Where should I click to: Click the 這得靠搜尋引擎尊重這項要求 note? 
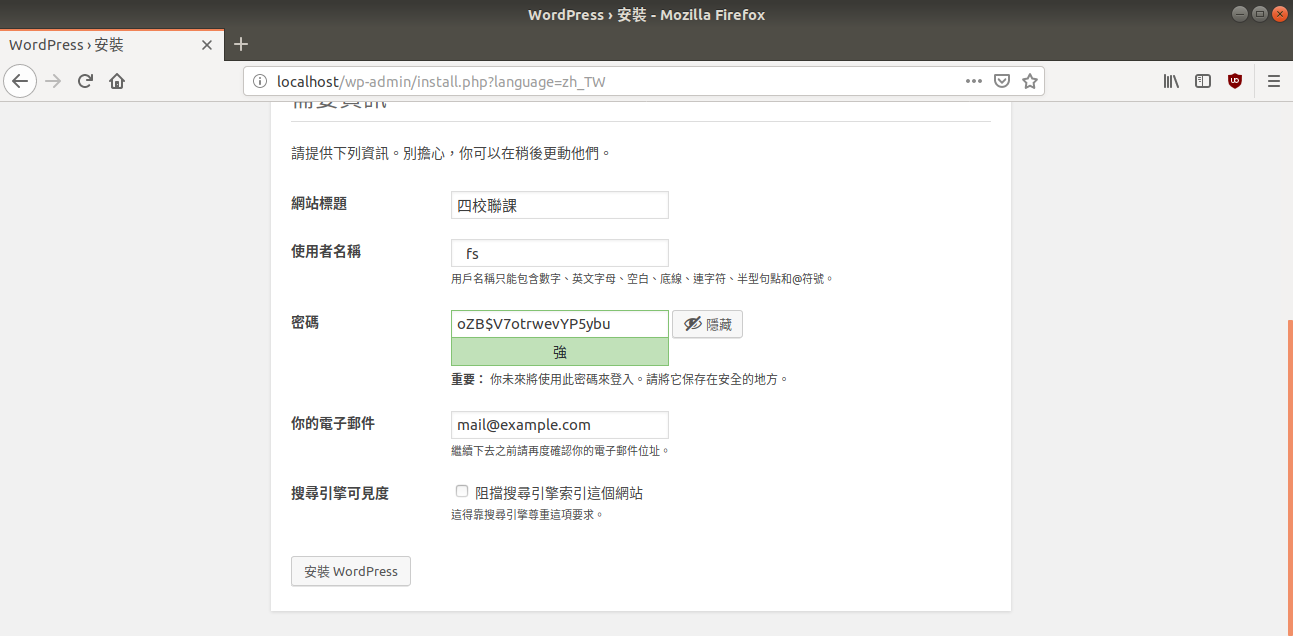click(528, 515)
